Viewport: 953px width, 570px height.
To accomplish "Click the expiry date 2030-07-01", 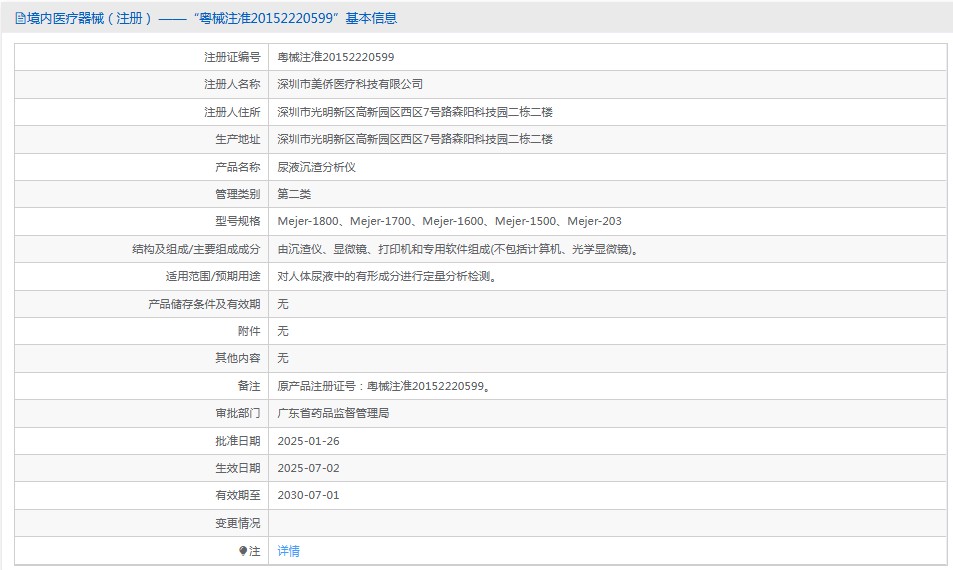I will coord(308,495).
